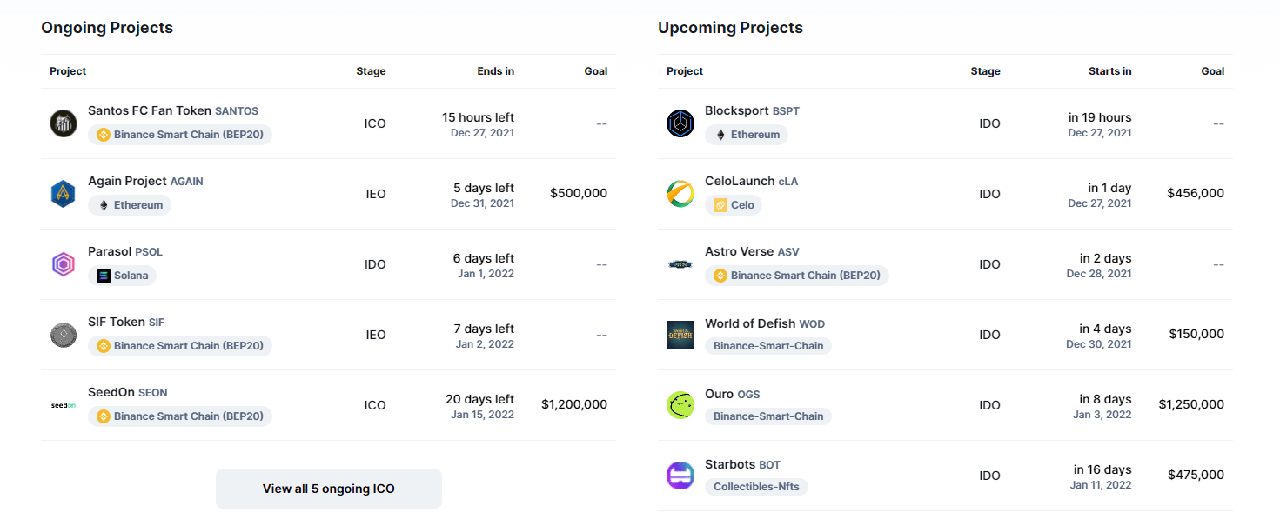Viewport: 1280px width, 519px height.
Task: Click the in 19 hours start time
Action: tap(1100, 117)
